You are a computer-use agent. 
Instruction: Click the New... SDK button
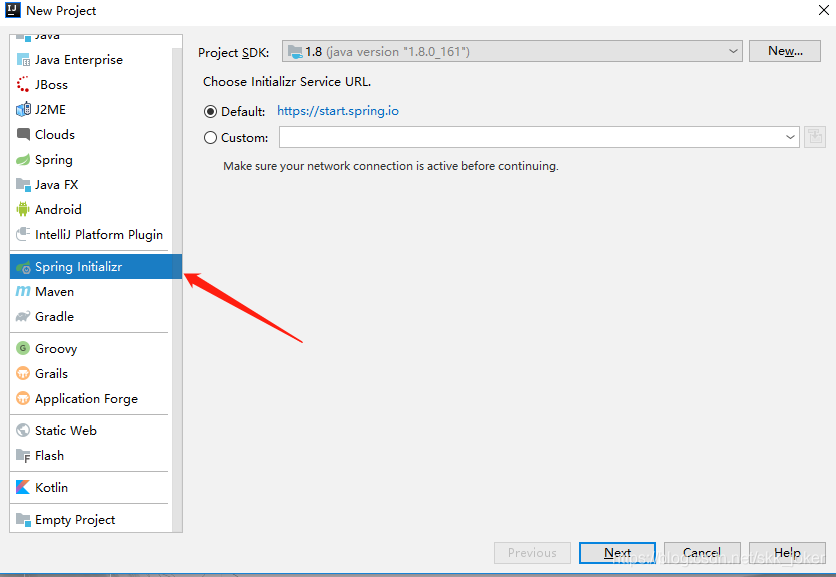(785, 51)
